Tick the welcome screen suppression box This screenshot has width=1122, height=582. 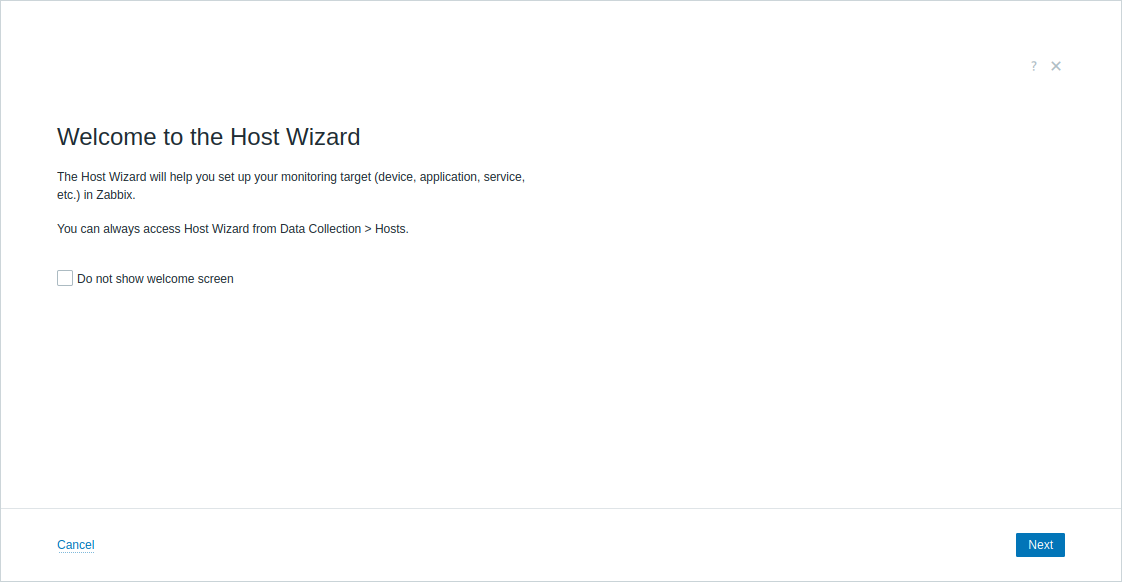point(65,278)
